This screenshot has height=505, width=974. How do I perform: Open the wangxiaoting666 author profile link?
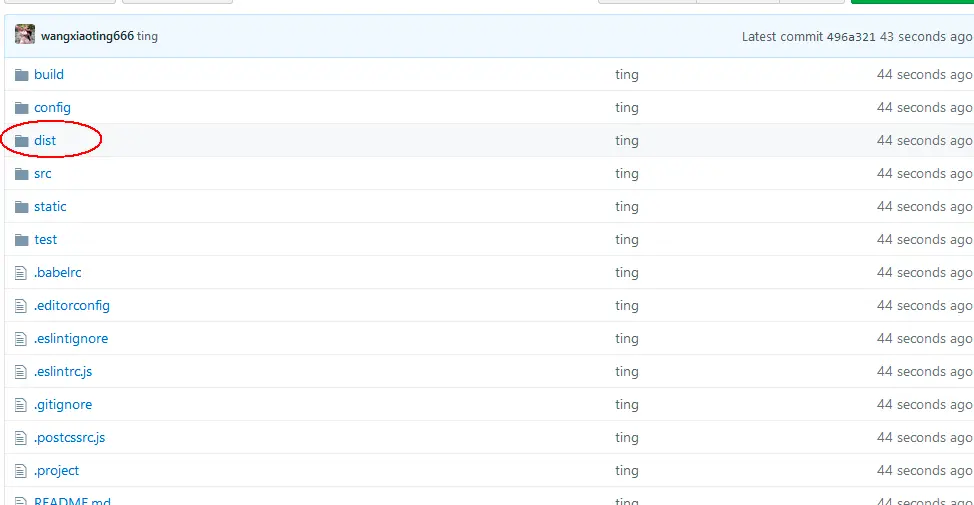(87, 36)
